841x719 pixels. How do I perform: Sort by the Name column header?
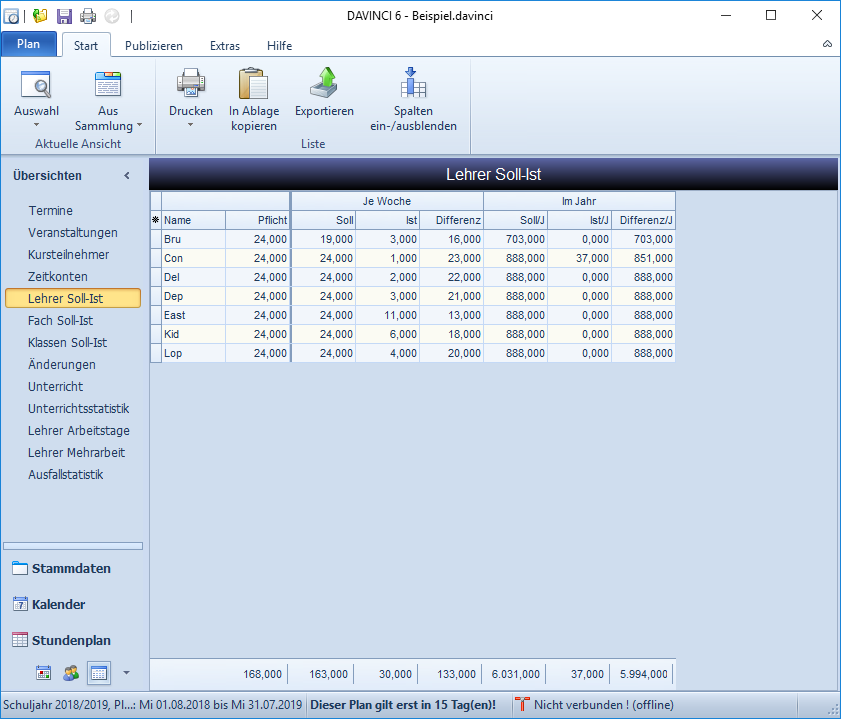(x=193, y=220)
